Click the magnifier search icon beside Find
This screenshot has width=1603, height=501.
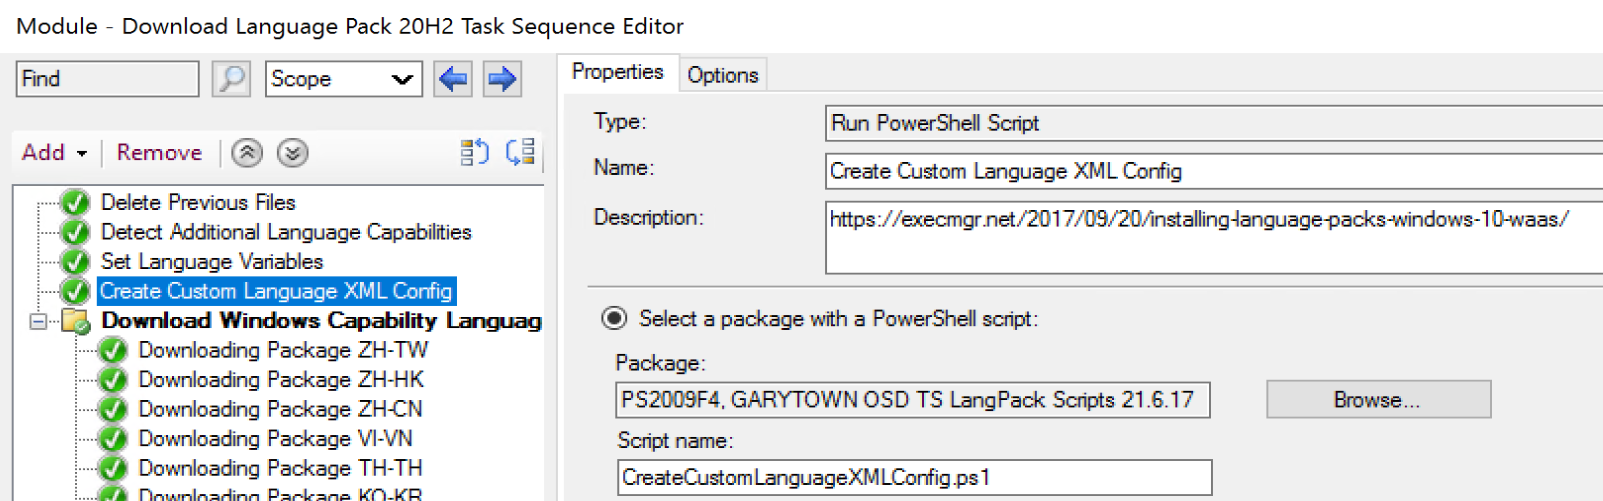pyautogui.click(x=232, y=79)
